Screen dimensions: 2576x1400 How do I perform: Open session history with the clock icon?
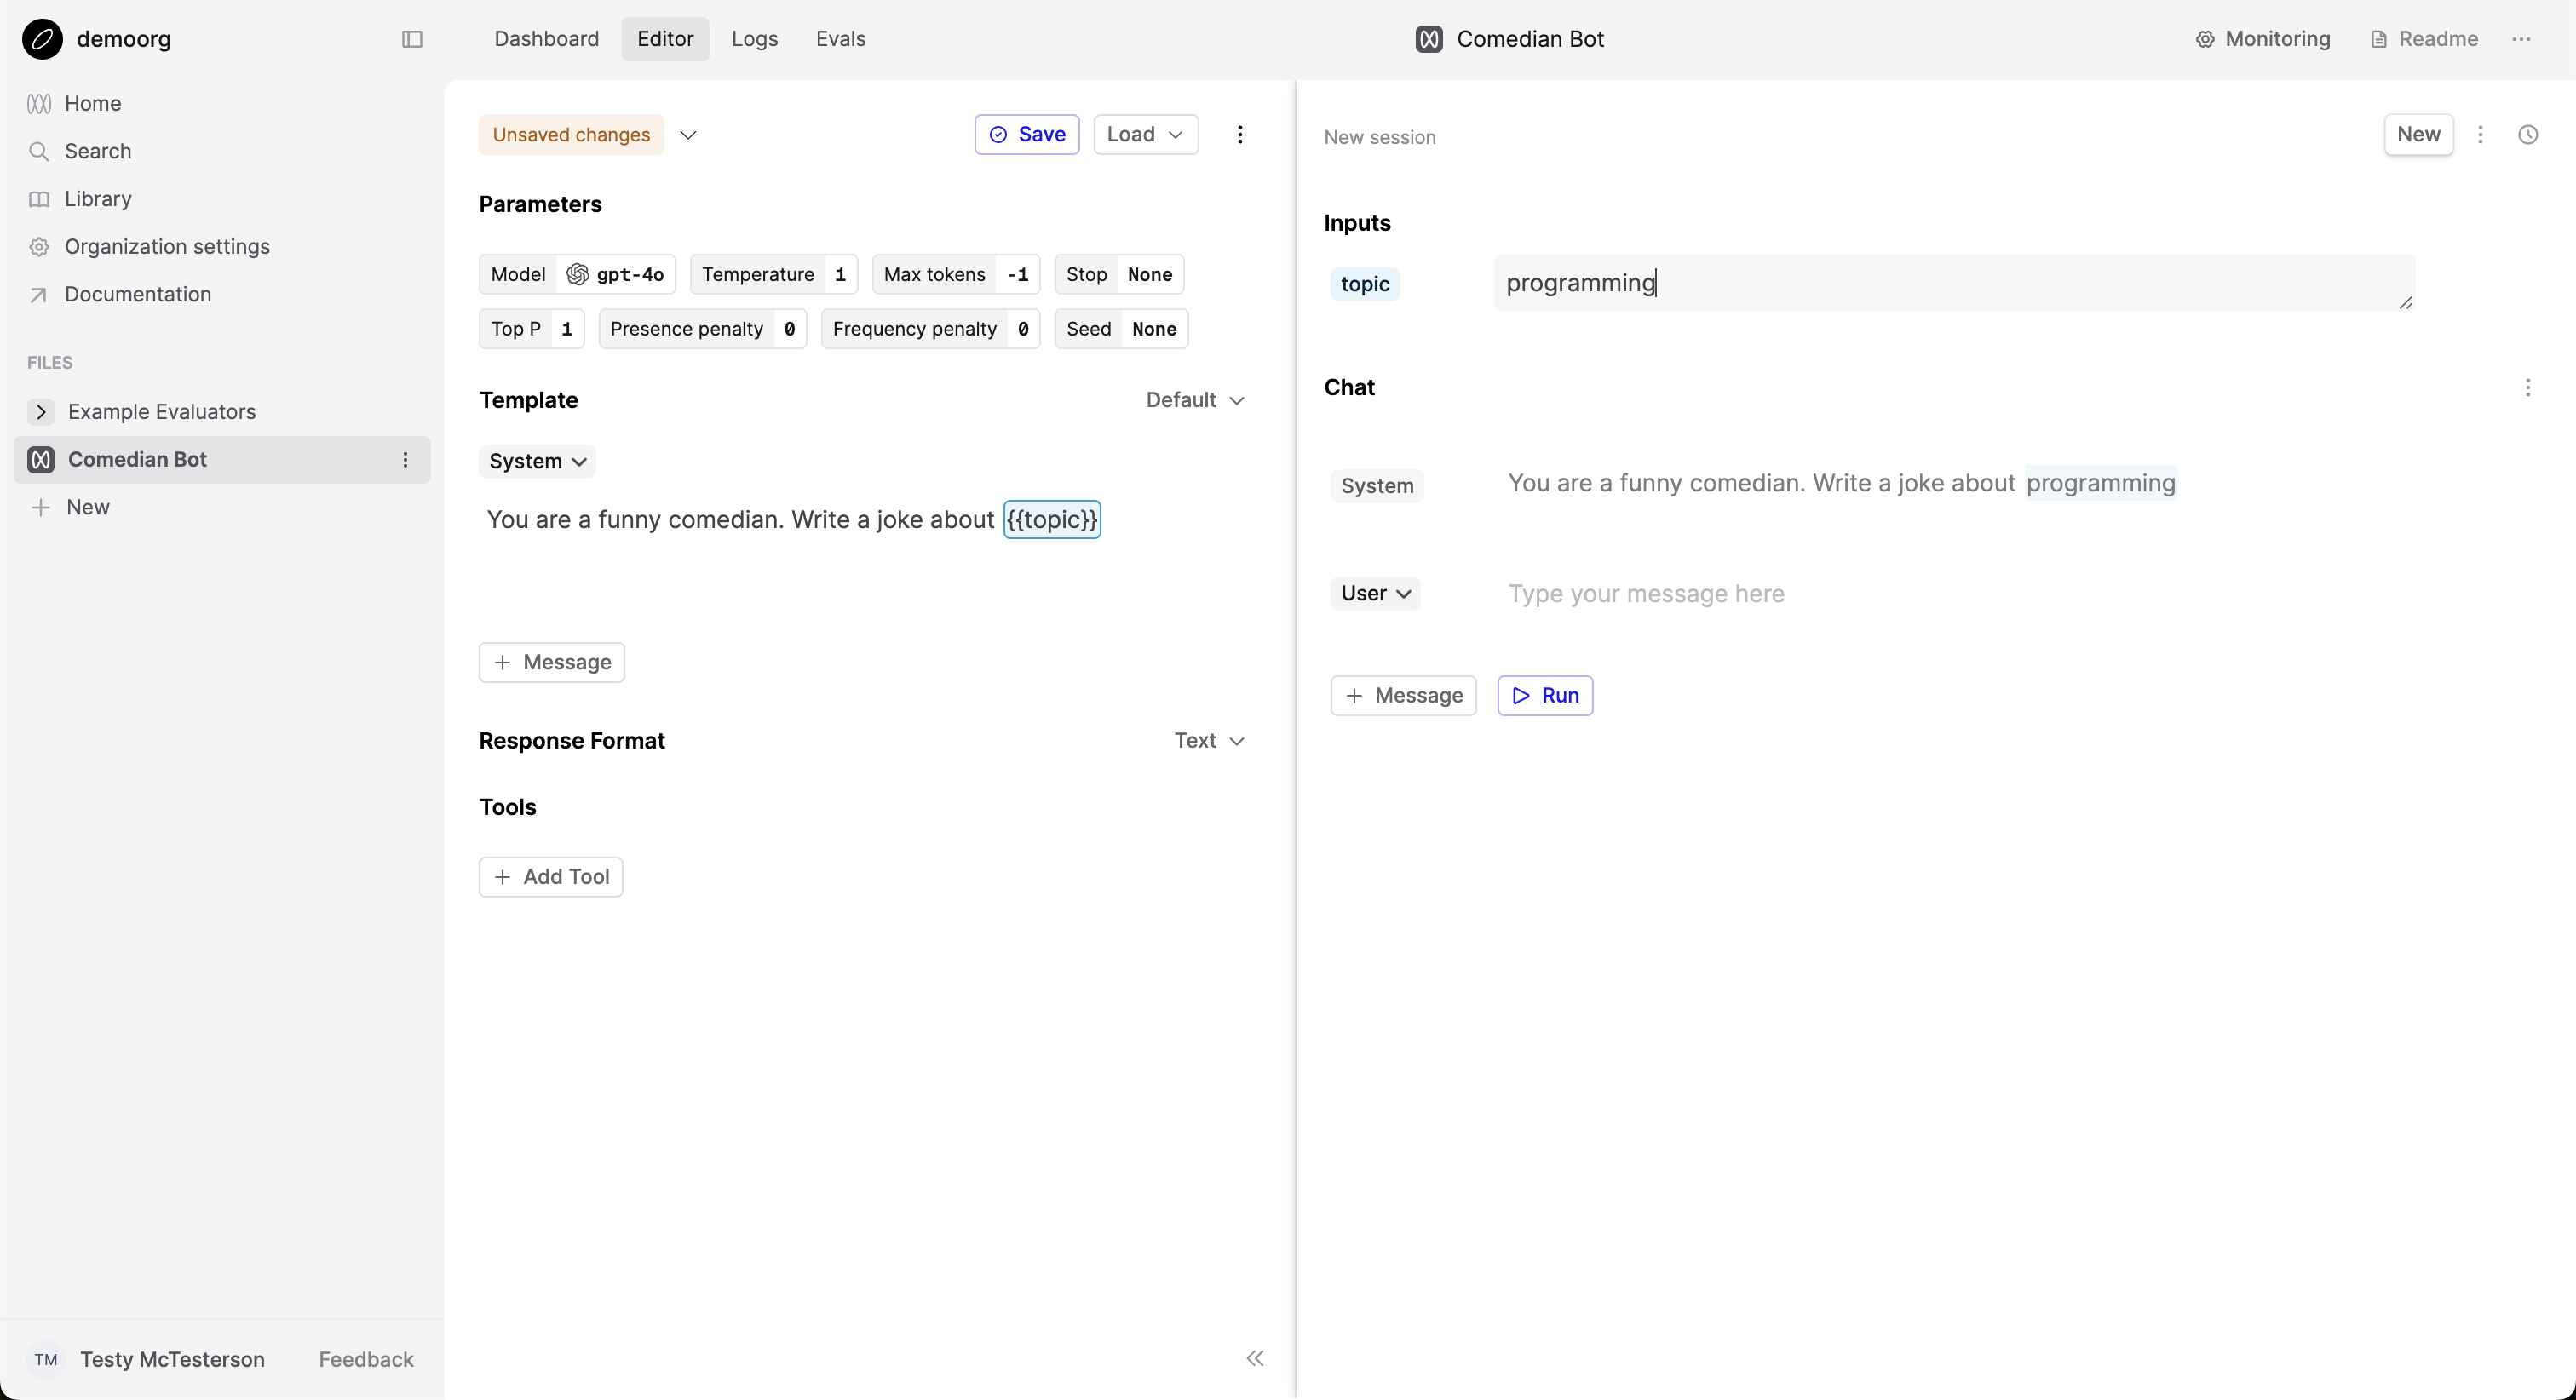point(2529,134)
